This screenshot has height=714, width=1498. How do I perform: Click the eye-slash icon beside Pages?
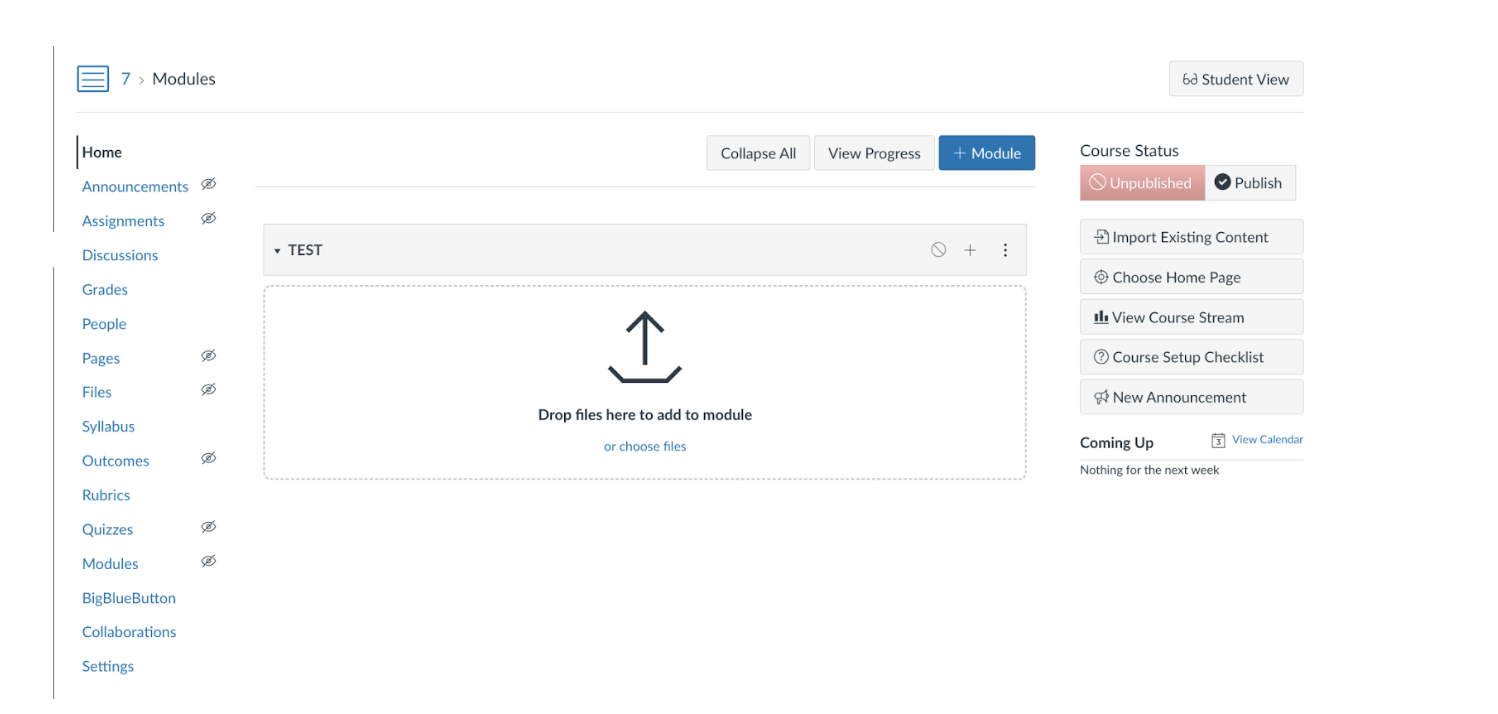(208, 355)
